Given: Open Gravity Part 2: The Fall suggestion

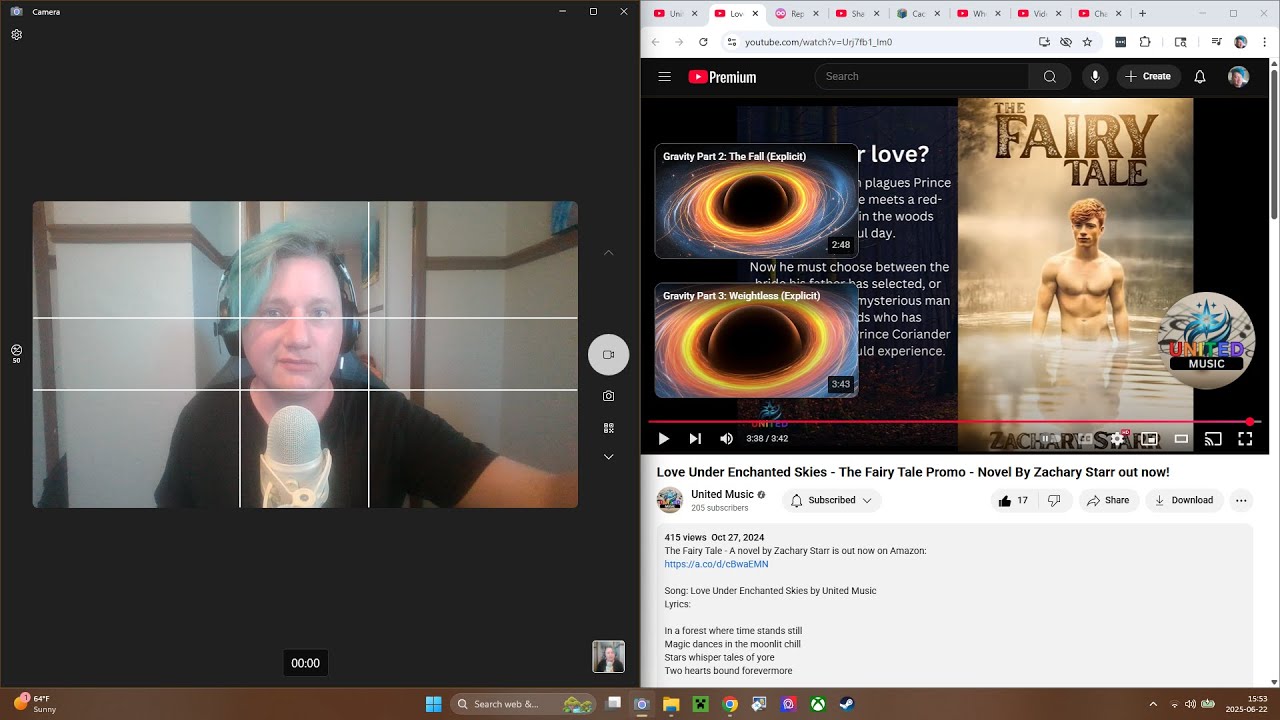Looking at the screenshot, I should click(756, 201).
